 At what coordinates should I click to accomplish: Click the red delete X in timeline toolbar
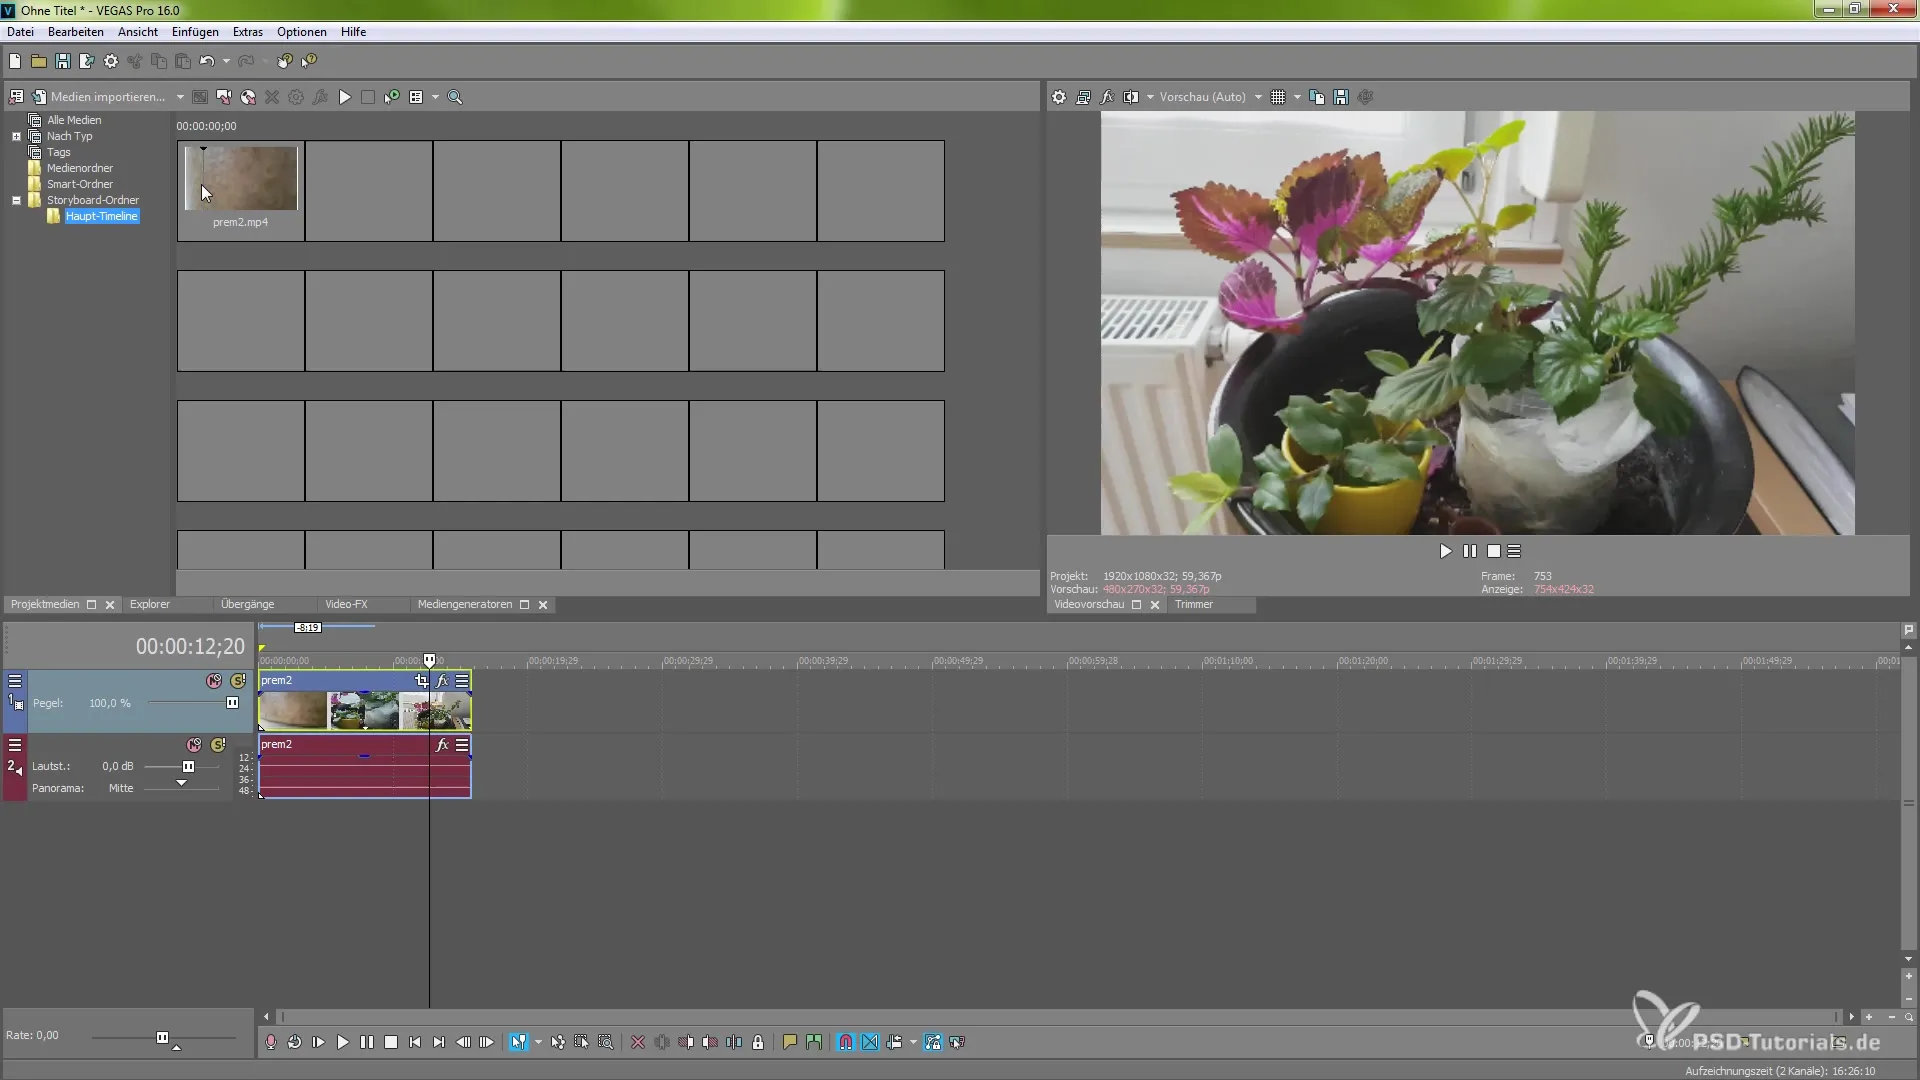638,1042
